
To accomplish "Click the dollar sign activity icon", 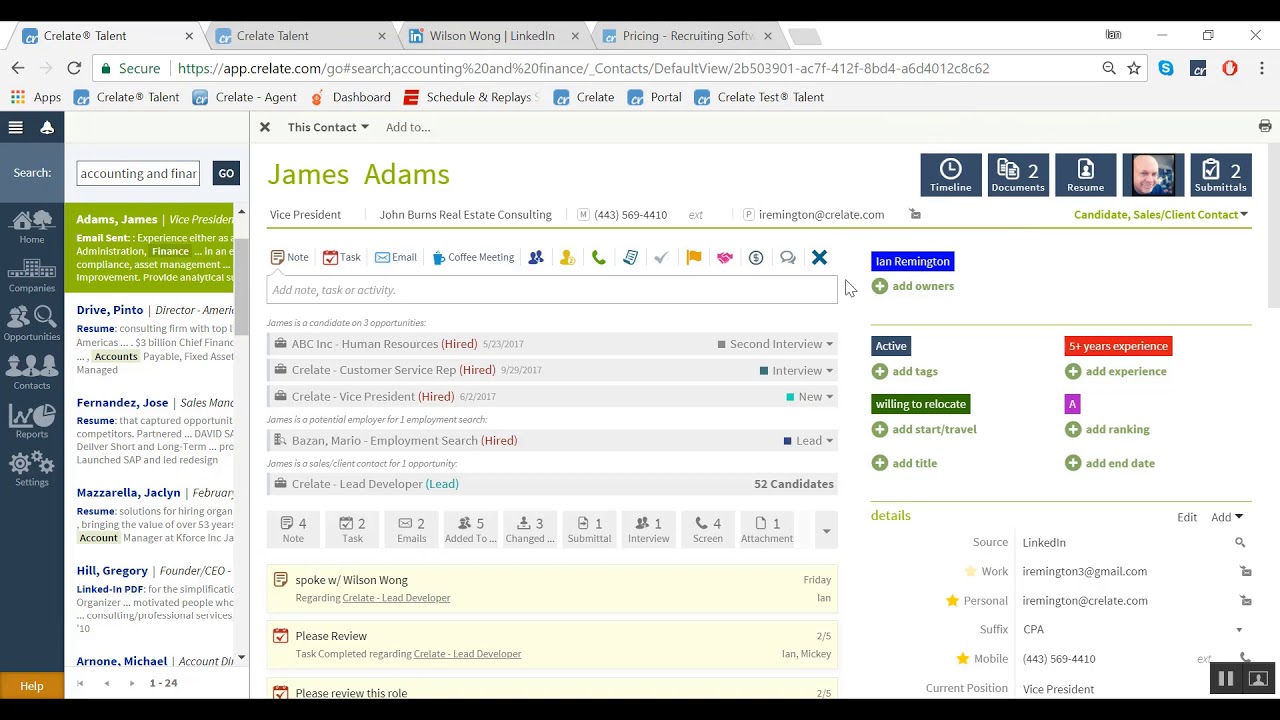I will (756, 258).
